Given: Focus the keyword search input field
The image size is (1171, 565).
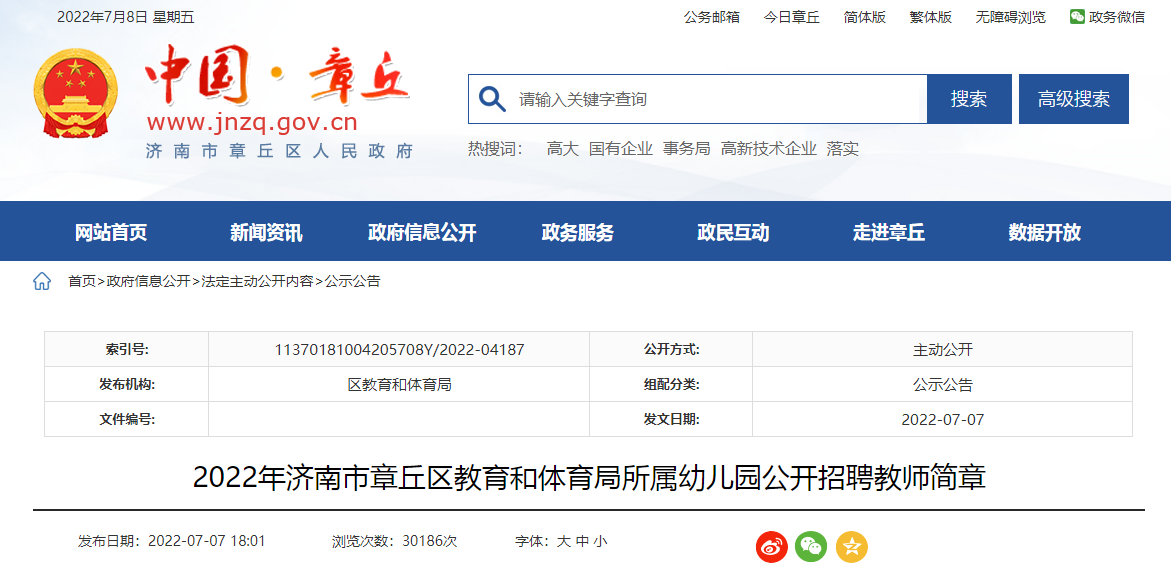Looking at the screenshot, I should (x=698, y=99).
